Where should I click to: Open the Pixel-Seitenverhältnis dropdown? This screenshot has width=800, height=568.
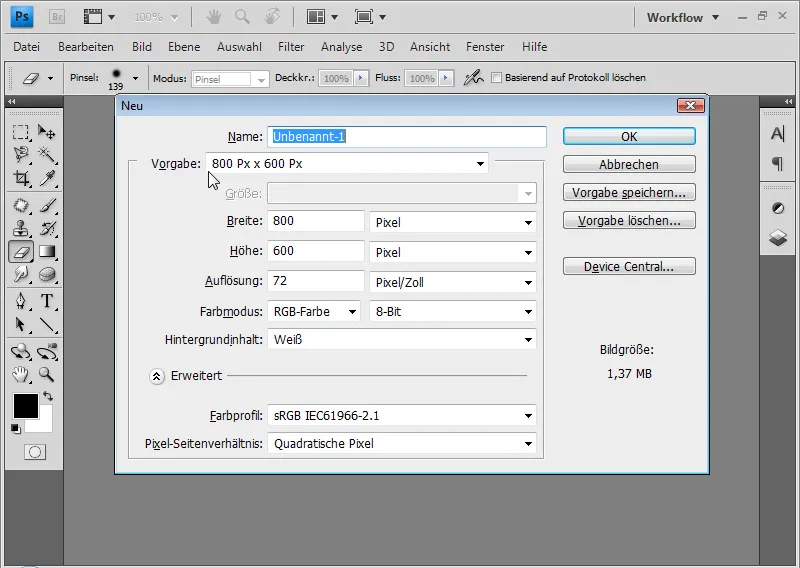click(402, 443)
